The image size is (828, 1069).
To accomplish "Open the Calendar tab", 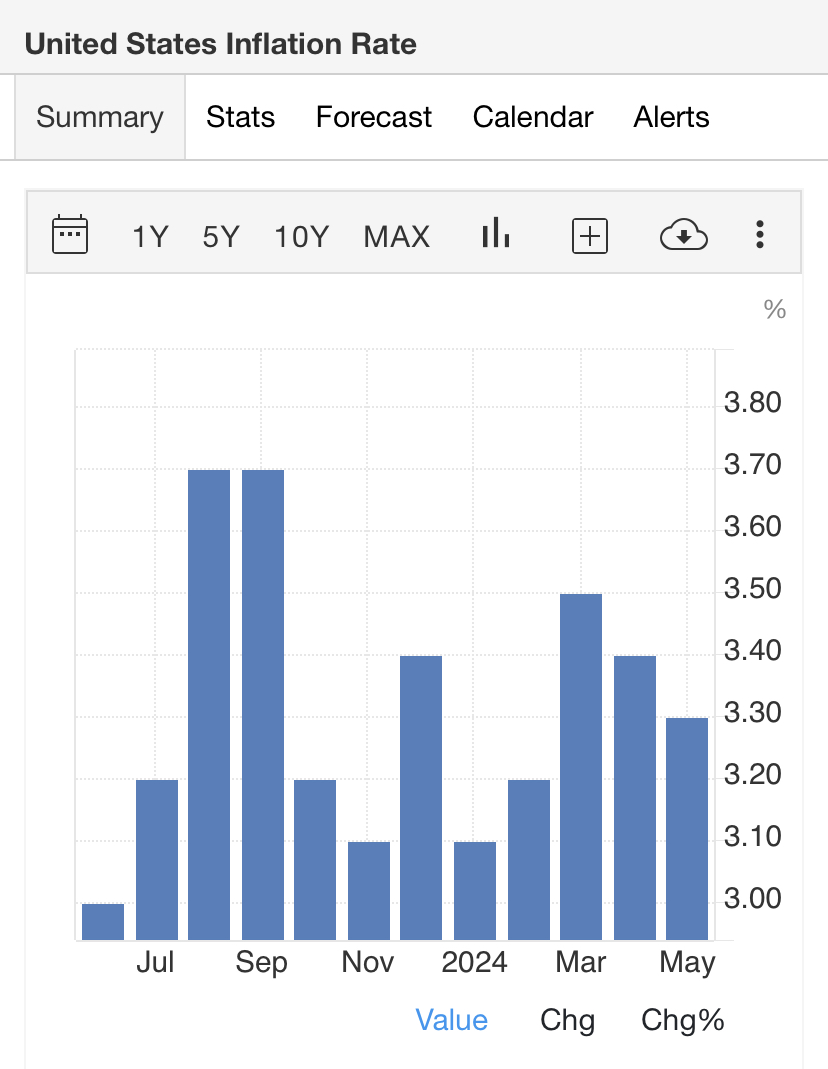I will click(533, 117).
